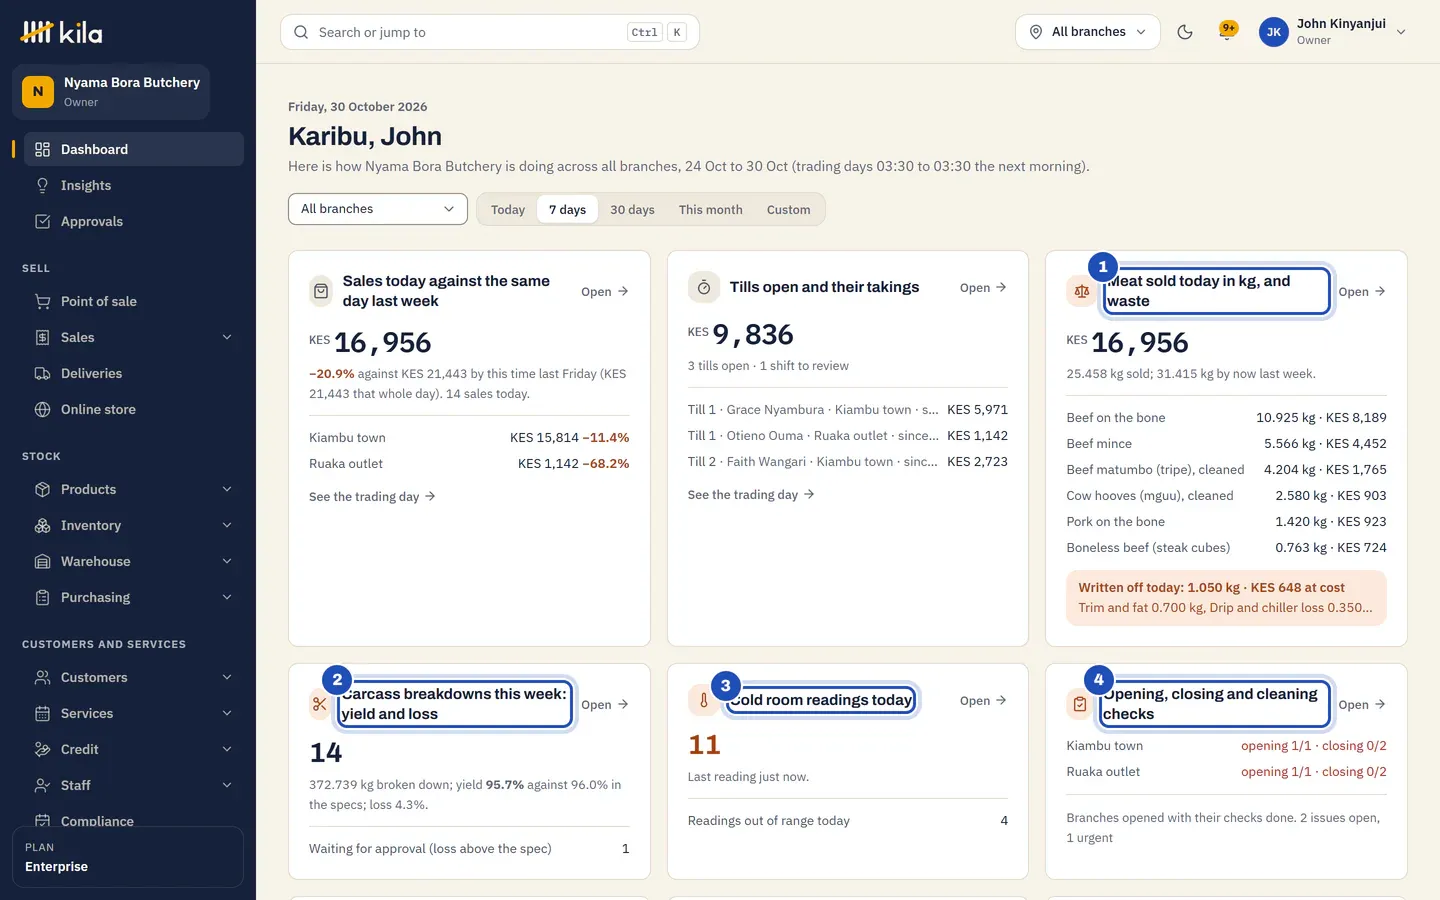Screen dimensions: 1440x900
Task: Click See the trading day under Tills
Action: click(x=751, y=494)
